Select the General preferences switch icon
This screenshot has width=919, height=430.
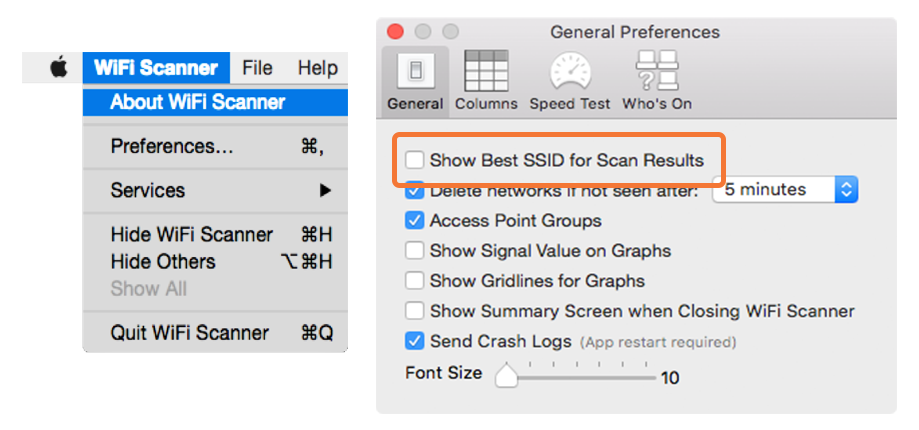click(416, 71)
